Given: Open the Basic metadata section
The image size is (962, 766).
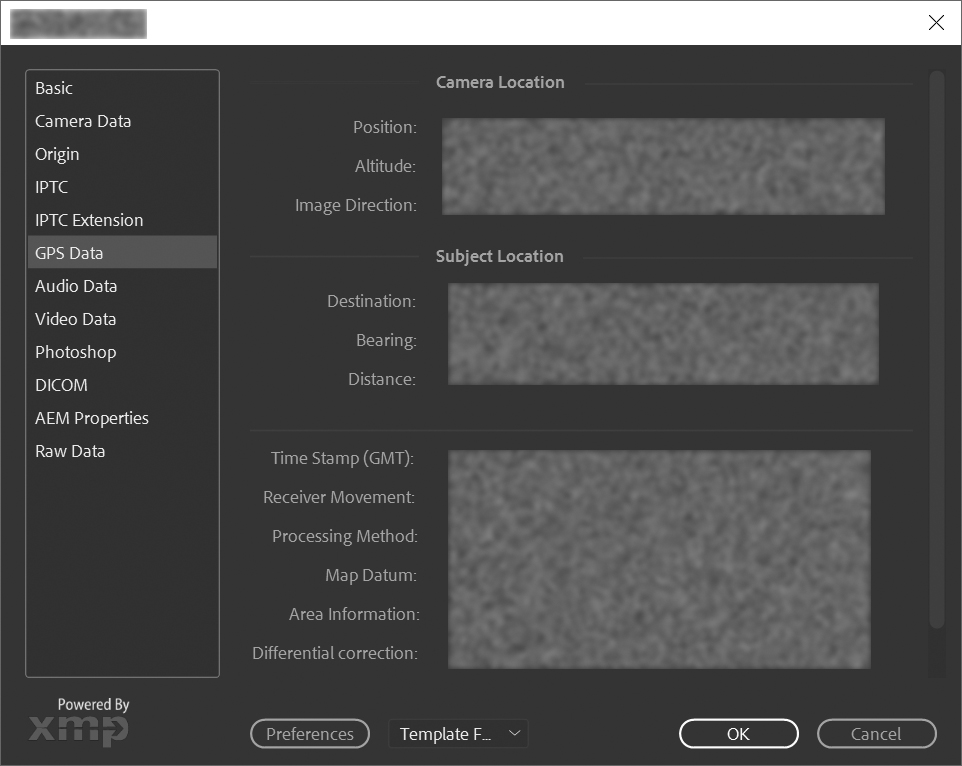Looking at the screenshot, I should point(54,88).
